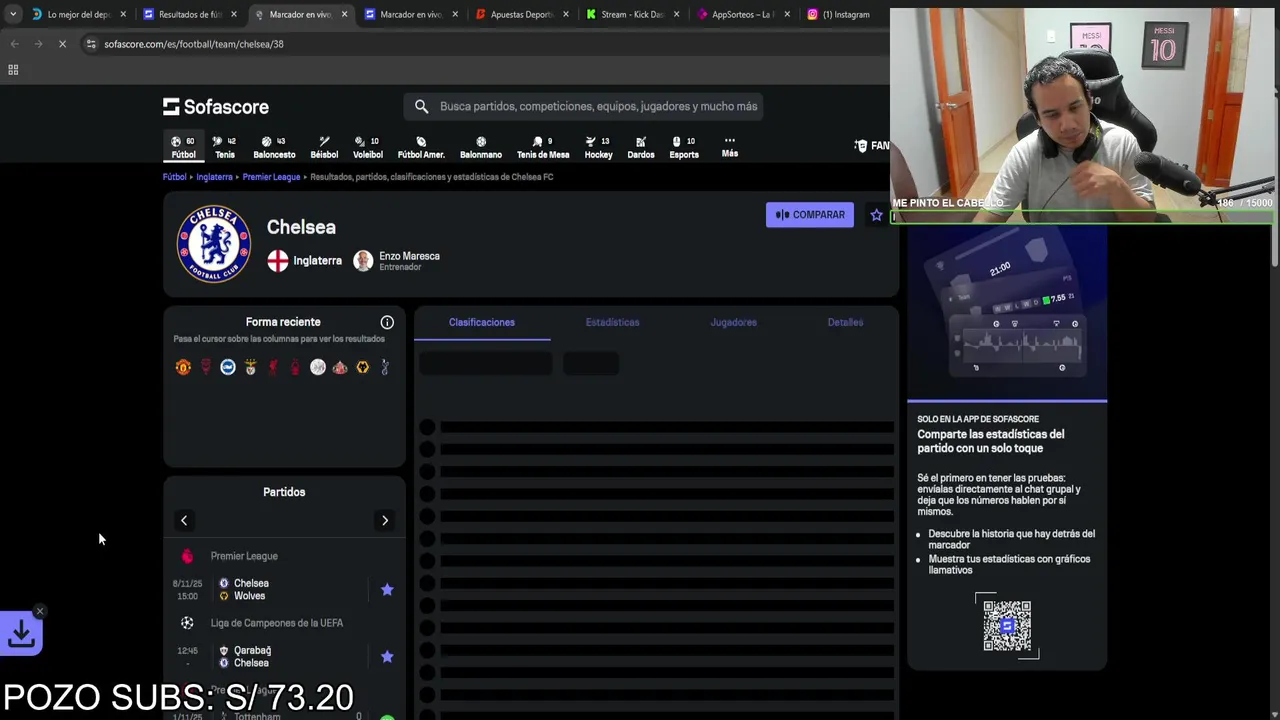Click the Champions League ball icon
This screenshot has width=1280, height=720.
point(187,623)
